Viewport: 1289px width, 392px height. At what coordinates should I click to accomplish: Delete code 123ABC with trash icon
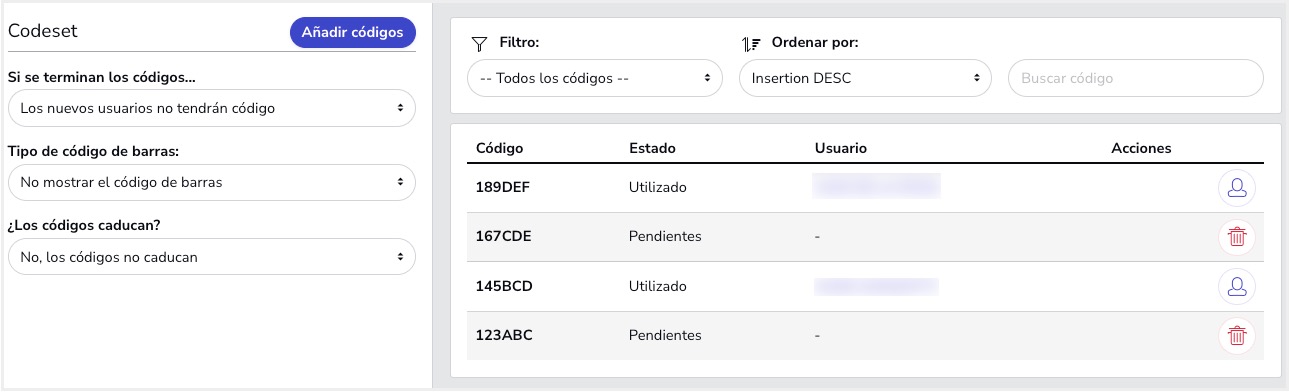coord(1237,336)
